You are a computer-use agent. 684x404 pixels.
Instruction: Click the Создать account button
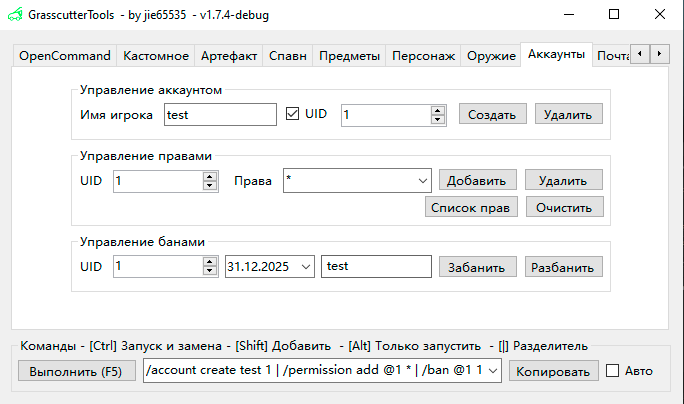tap(493, 114)
